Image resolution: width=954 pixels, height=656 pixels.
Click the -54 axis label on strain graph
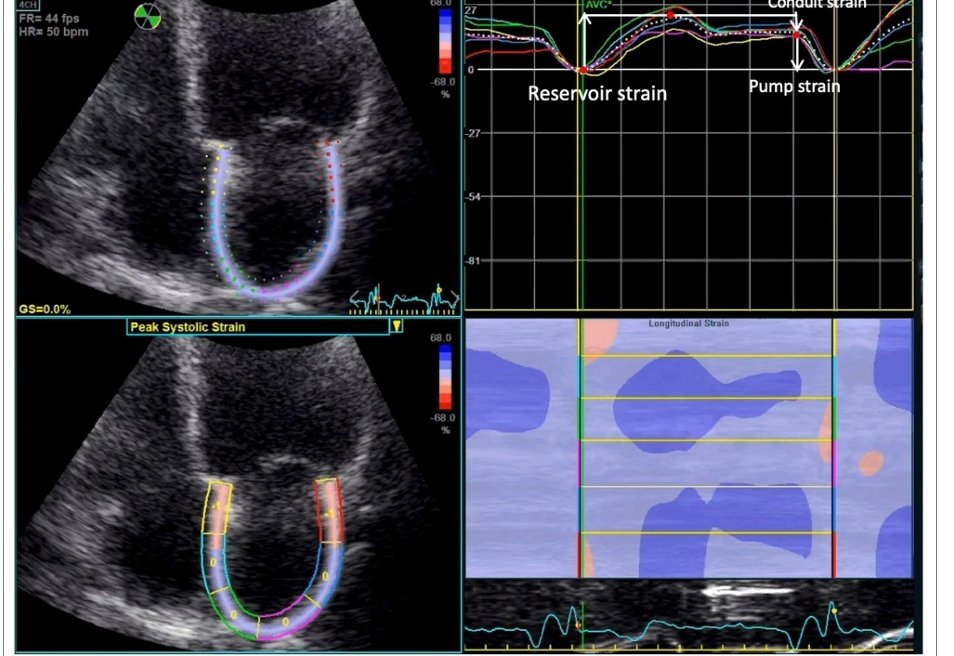475,197
